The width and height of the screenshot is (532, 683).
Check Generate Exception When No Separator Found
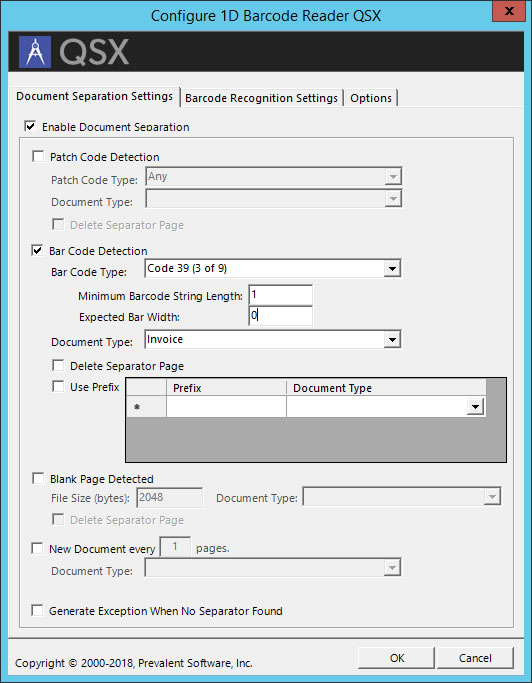[x=37, y=611]
